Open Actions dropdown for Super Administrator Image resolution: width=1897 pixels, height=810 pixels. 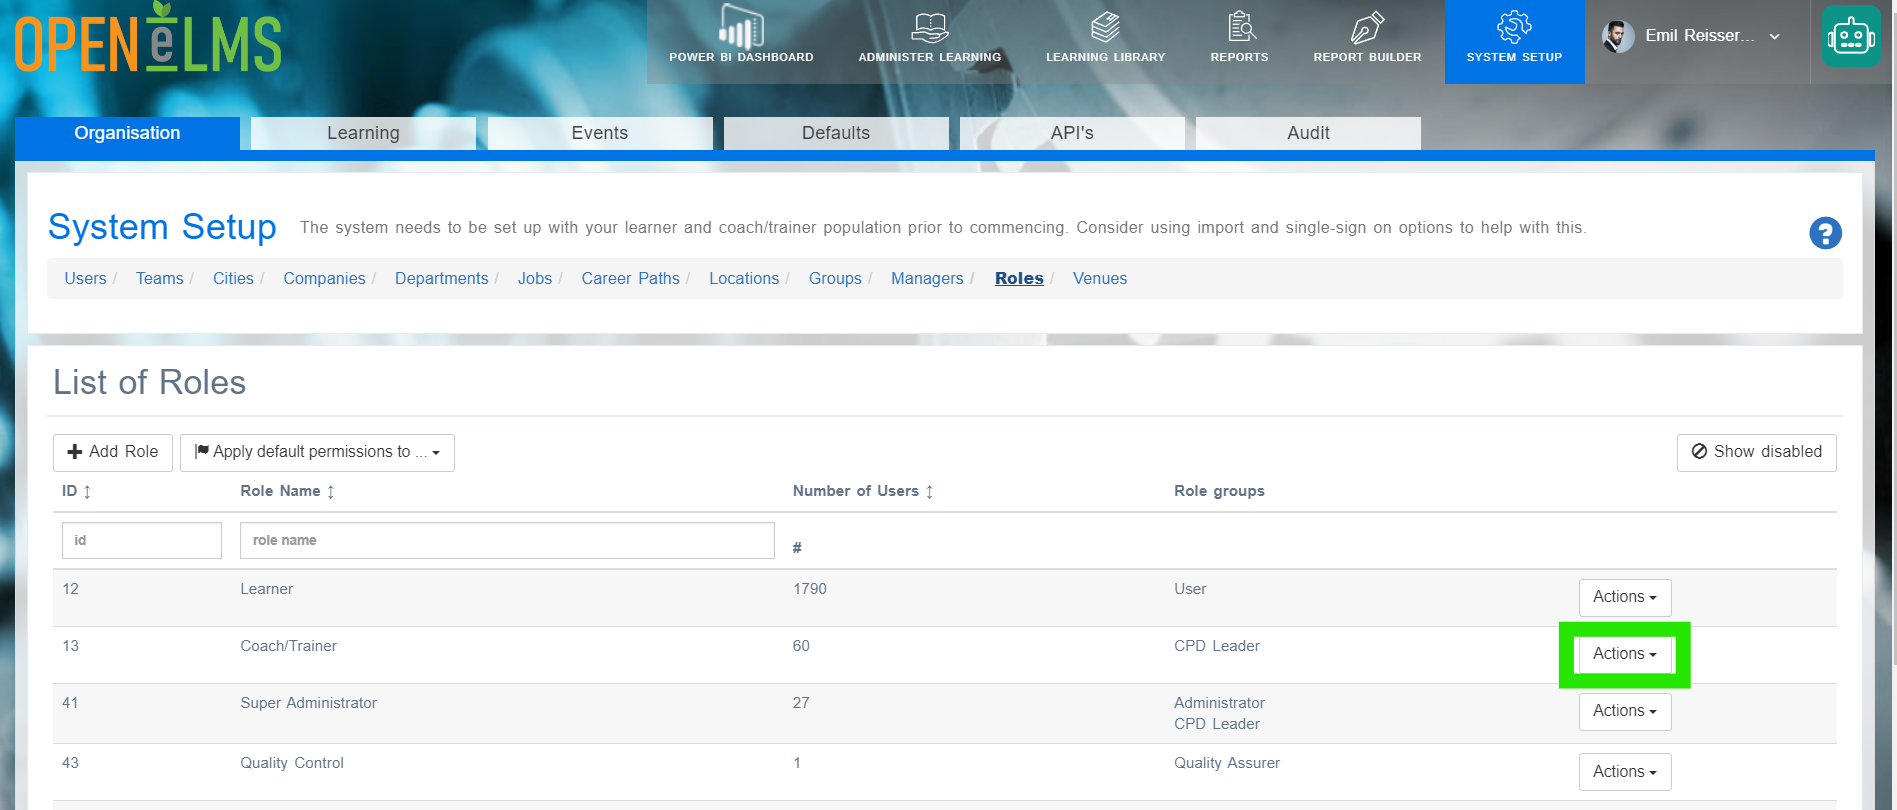pyautogui.click(x=1625, y=711)
